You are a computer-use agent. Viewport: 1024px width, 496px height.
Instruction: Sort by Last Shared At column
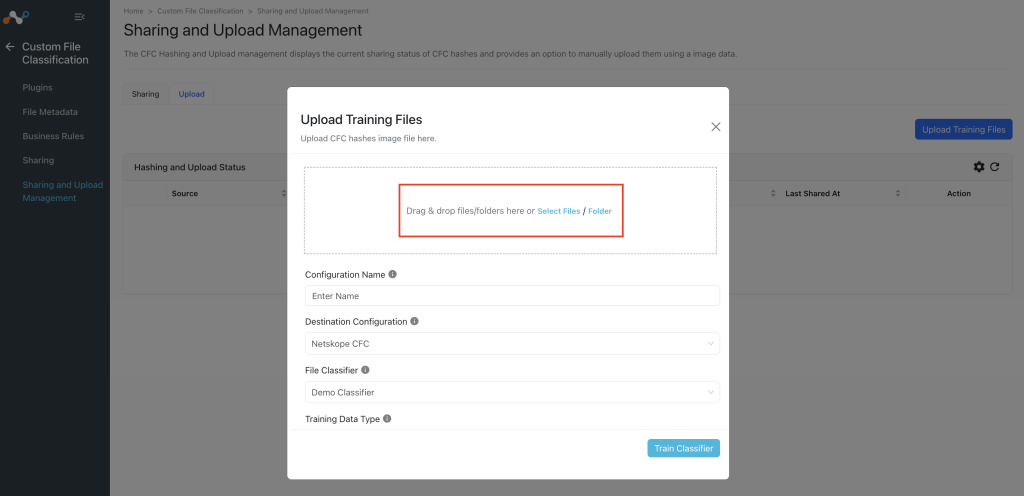[812, 194]
